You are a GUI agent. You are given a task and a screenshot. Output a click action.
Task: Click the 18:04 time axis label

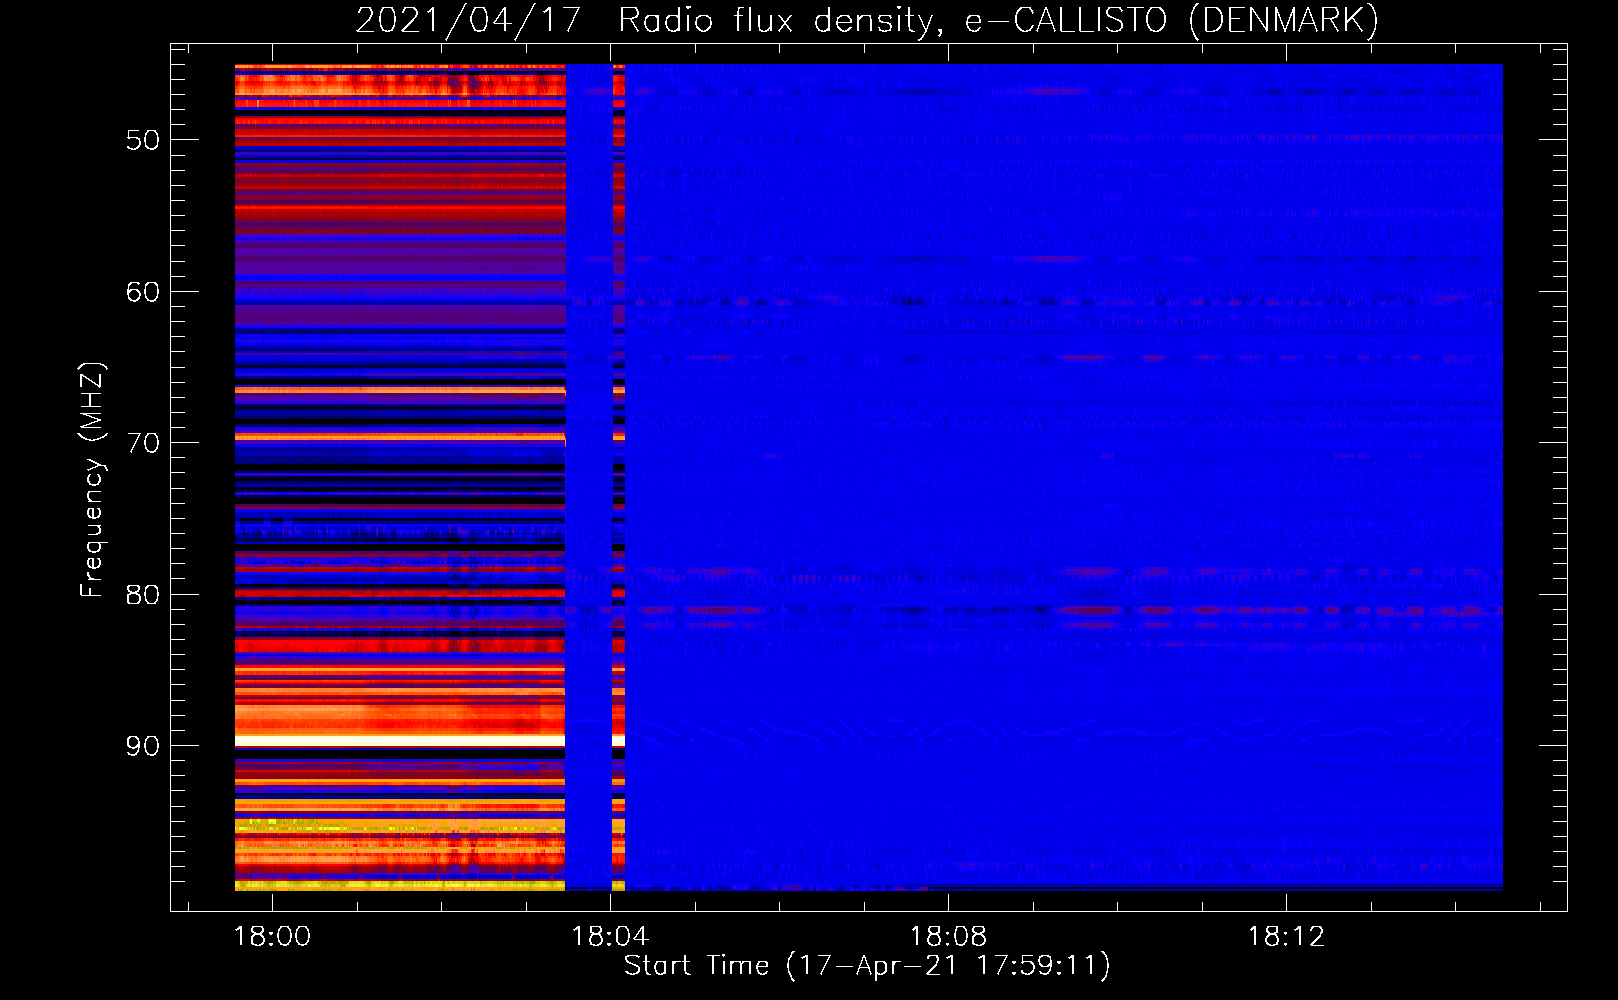[x=610, y=937]
